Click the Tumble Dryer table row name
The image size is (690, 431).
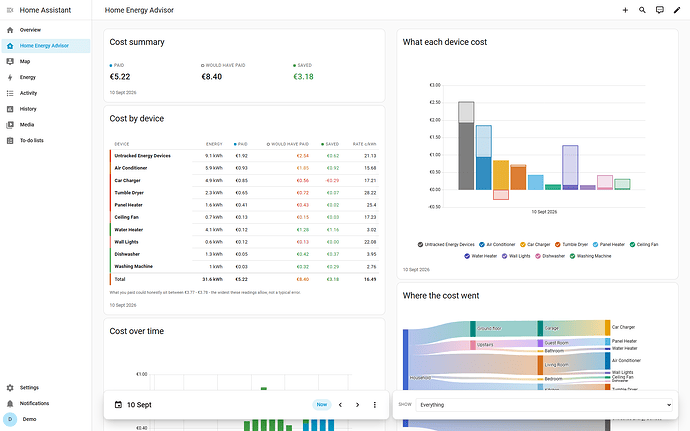(129, 193)
